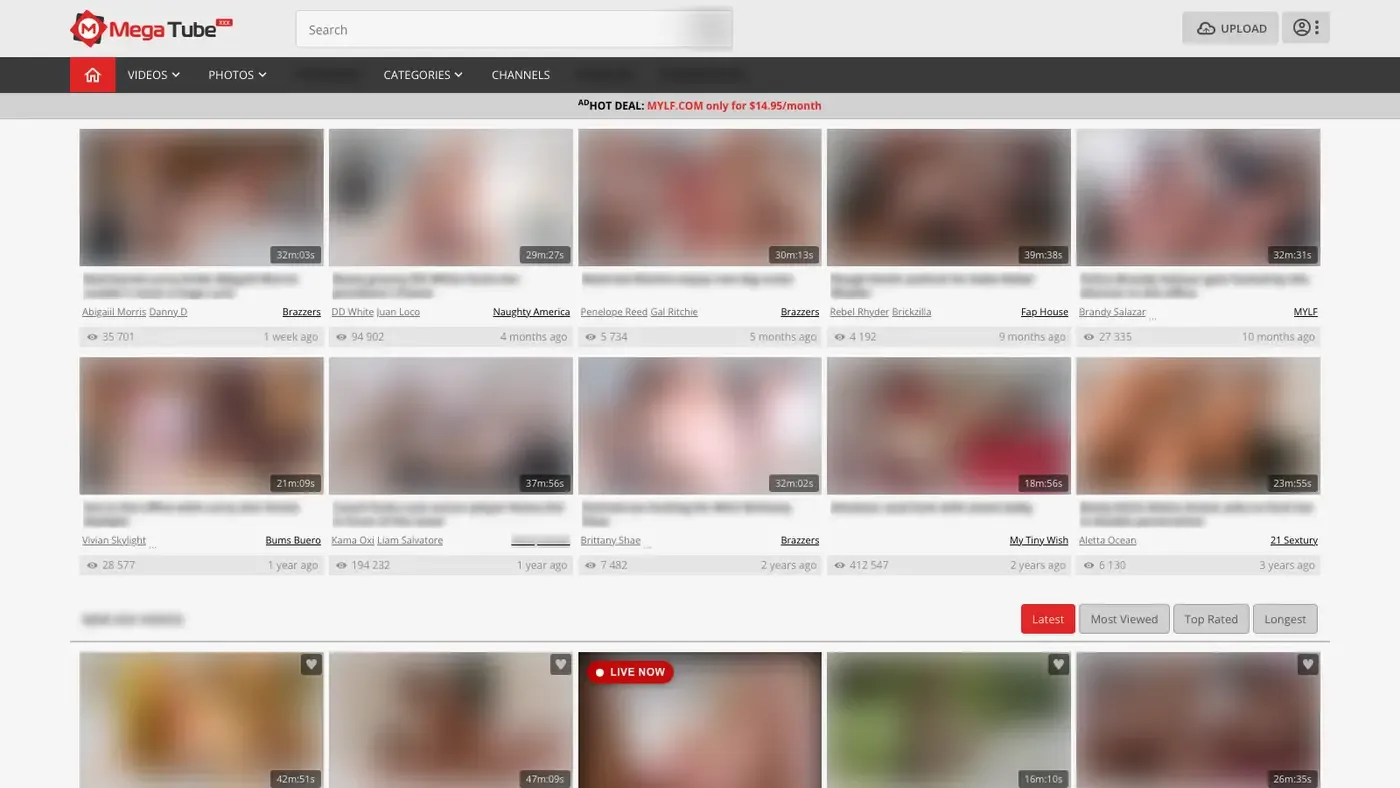Open the thumbnail with duration 39m:38s
This screenshot has height=788, width=1400.
(949, 197)
